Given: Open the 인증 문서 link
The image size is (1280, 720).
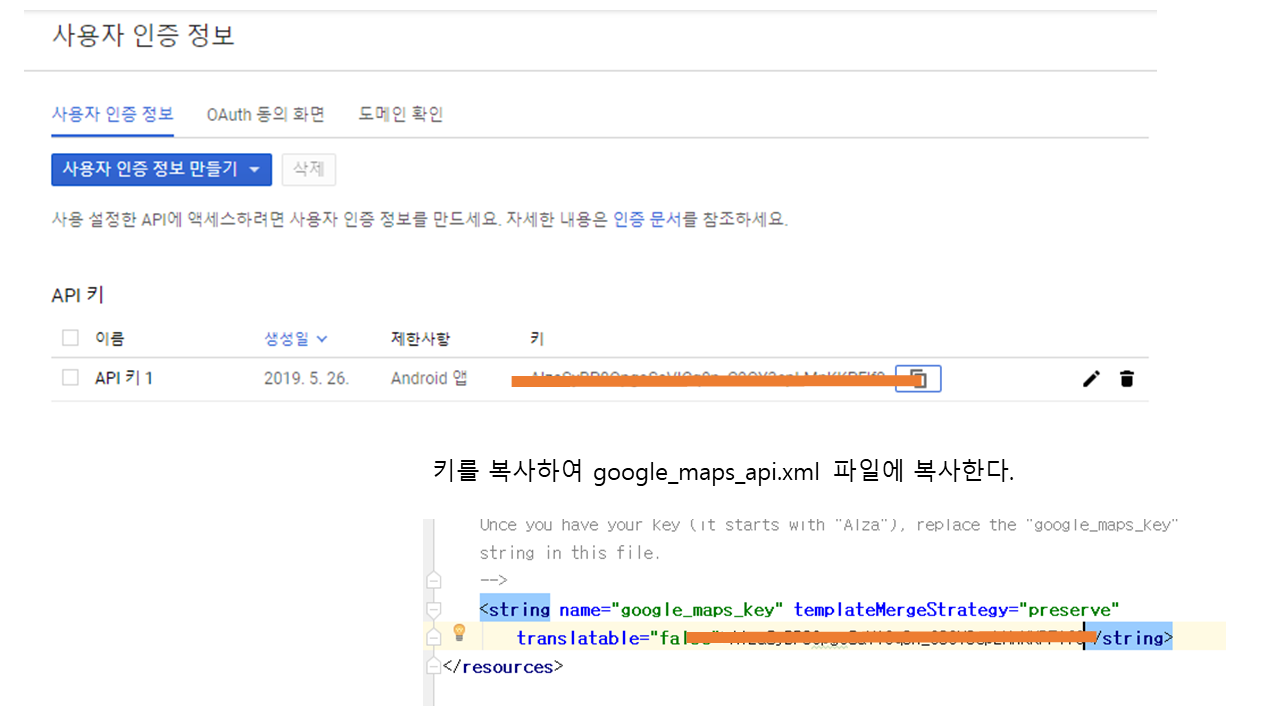Looking at the screenshot, I should pos(646,220).
